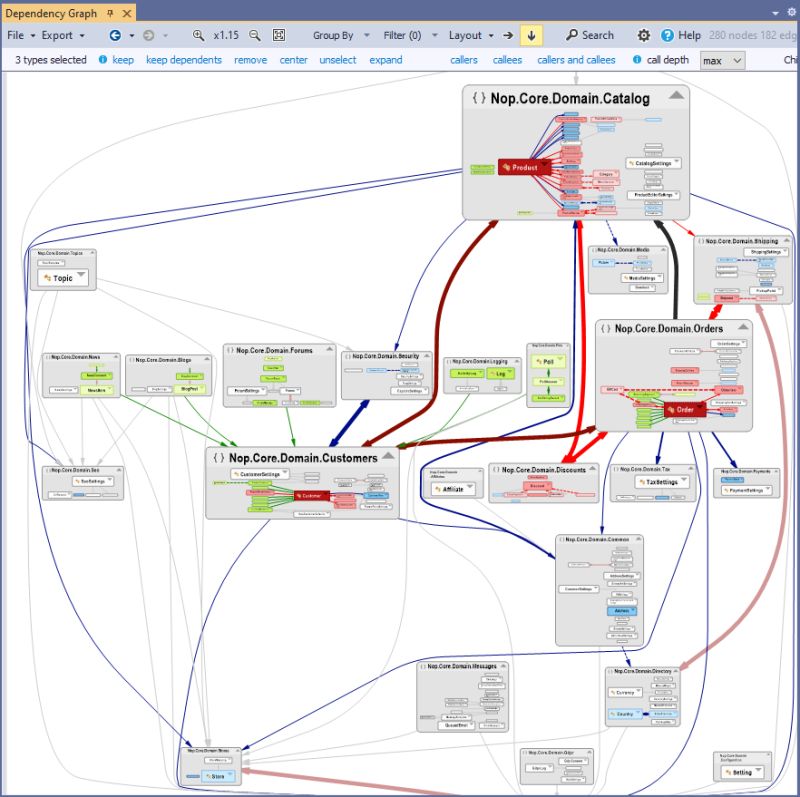This screenshot has width=800, height=797.
Task: Open graph settings via the gear icon
Action: (644, 34)
